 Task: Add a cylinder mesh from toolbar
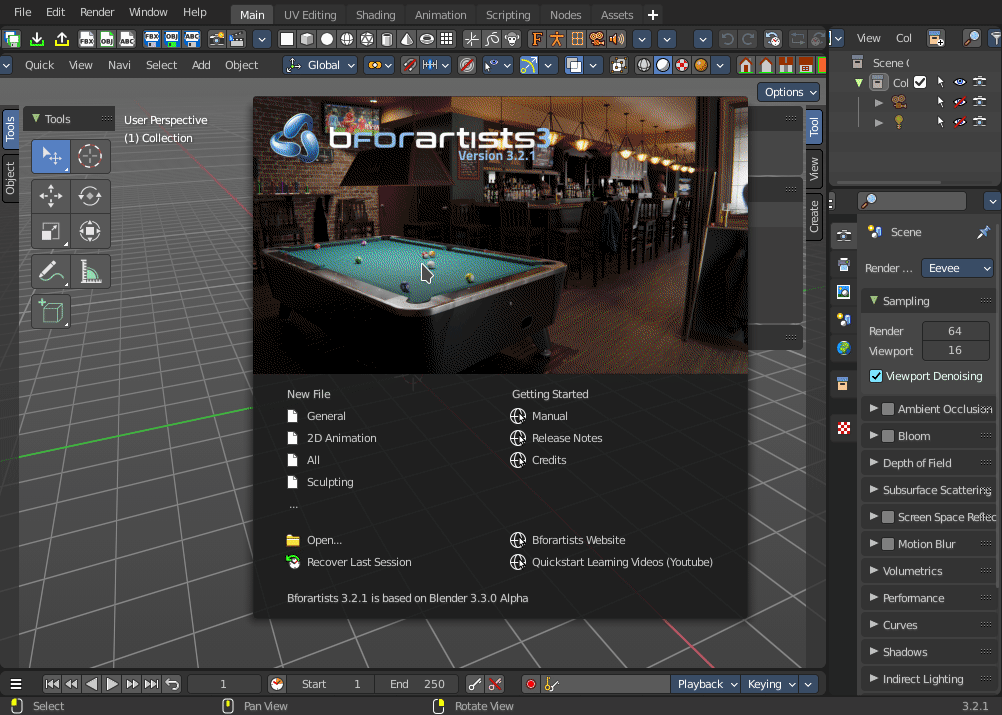[x=387, y=39]
